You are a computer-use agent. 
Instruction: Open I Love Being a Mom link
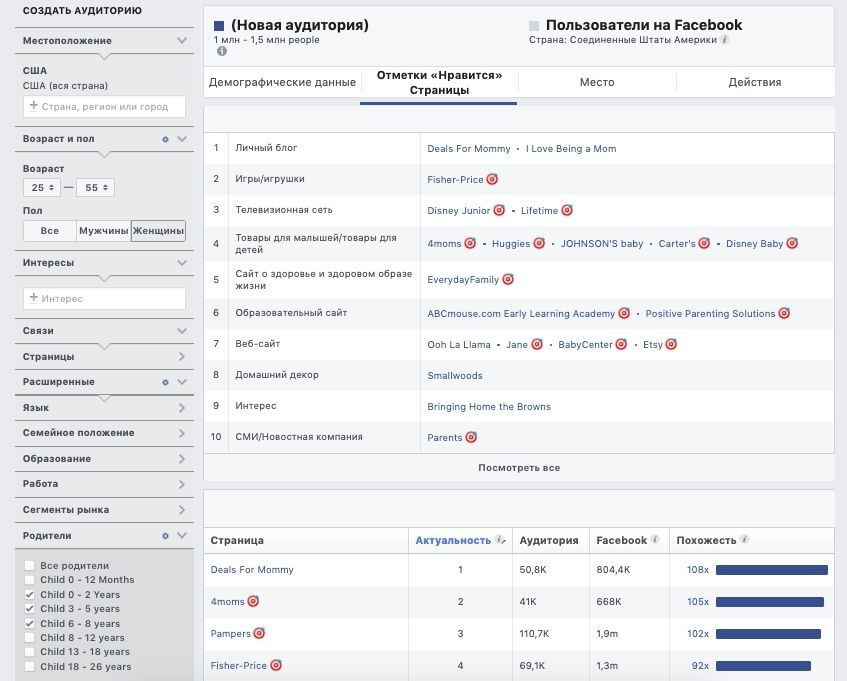(571, 149)
